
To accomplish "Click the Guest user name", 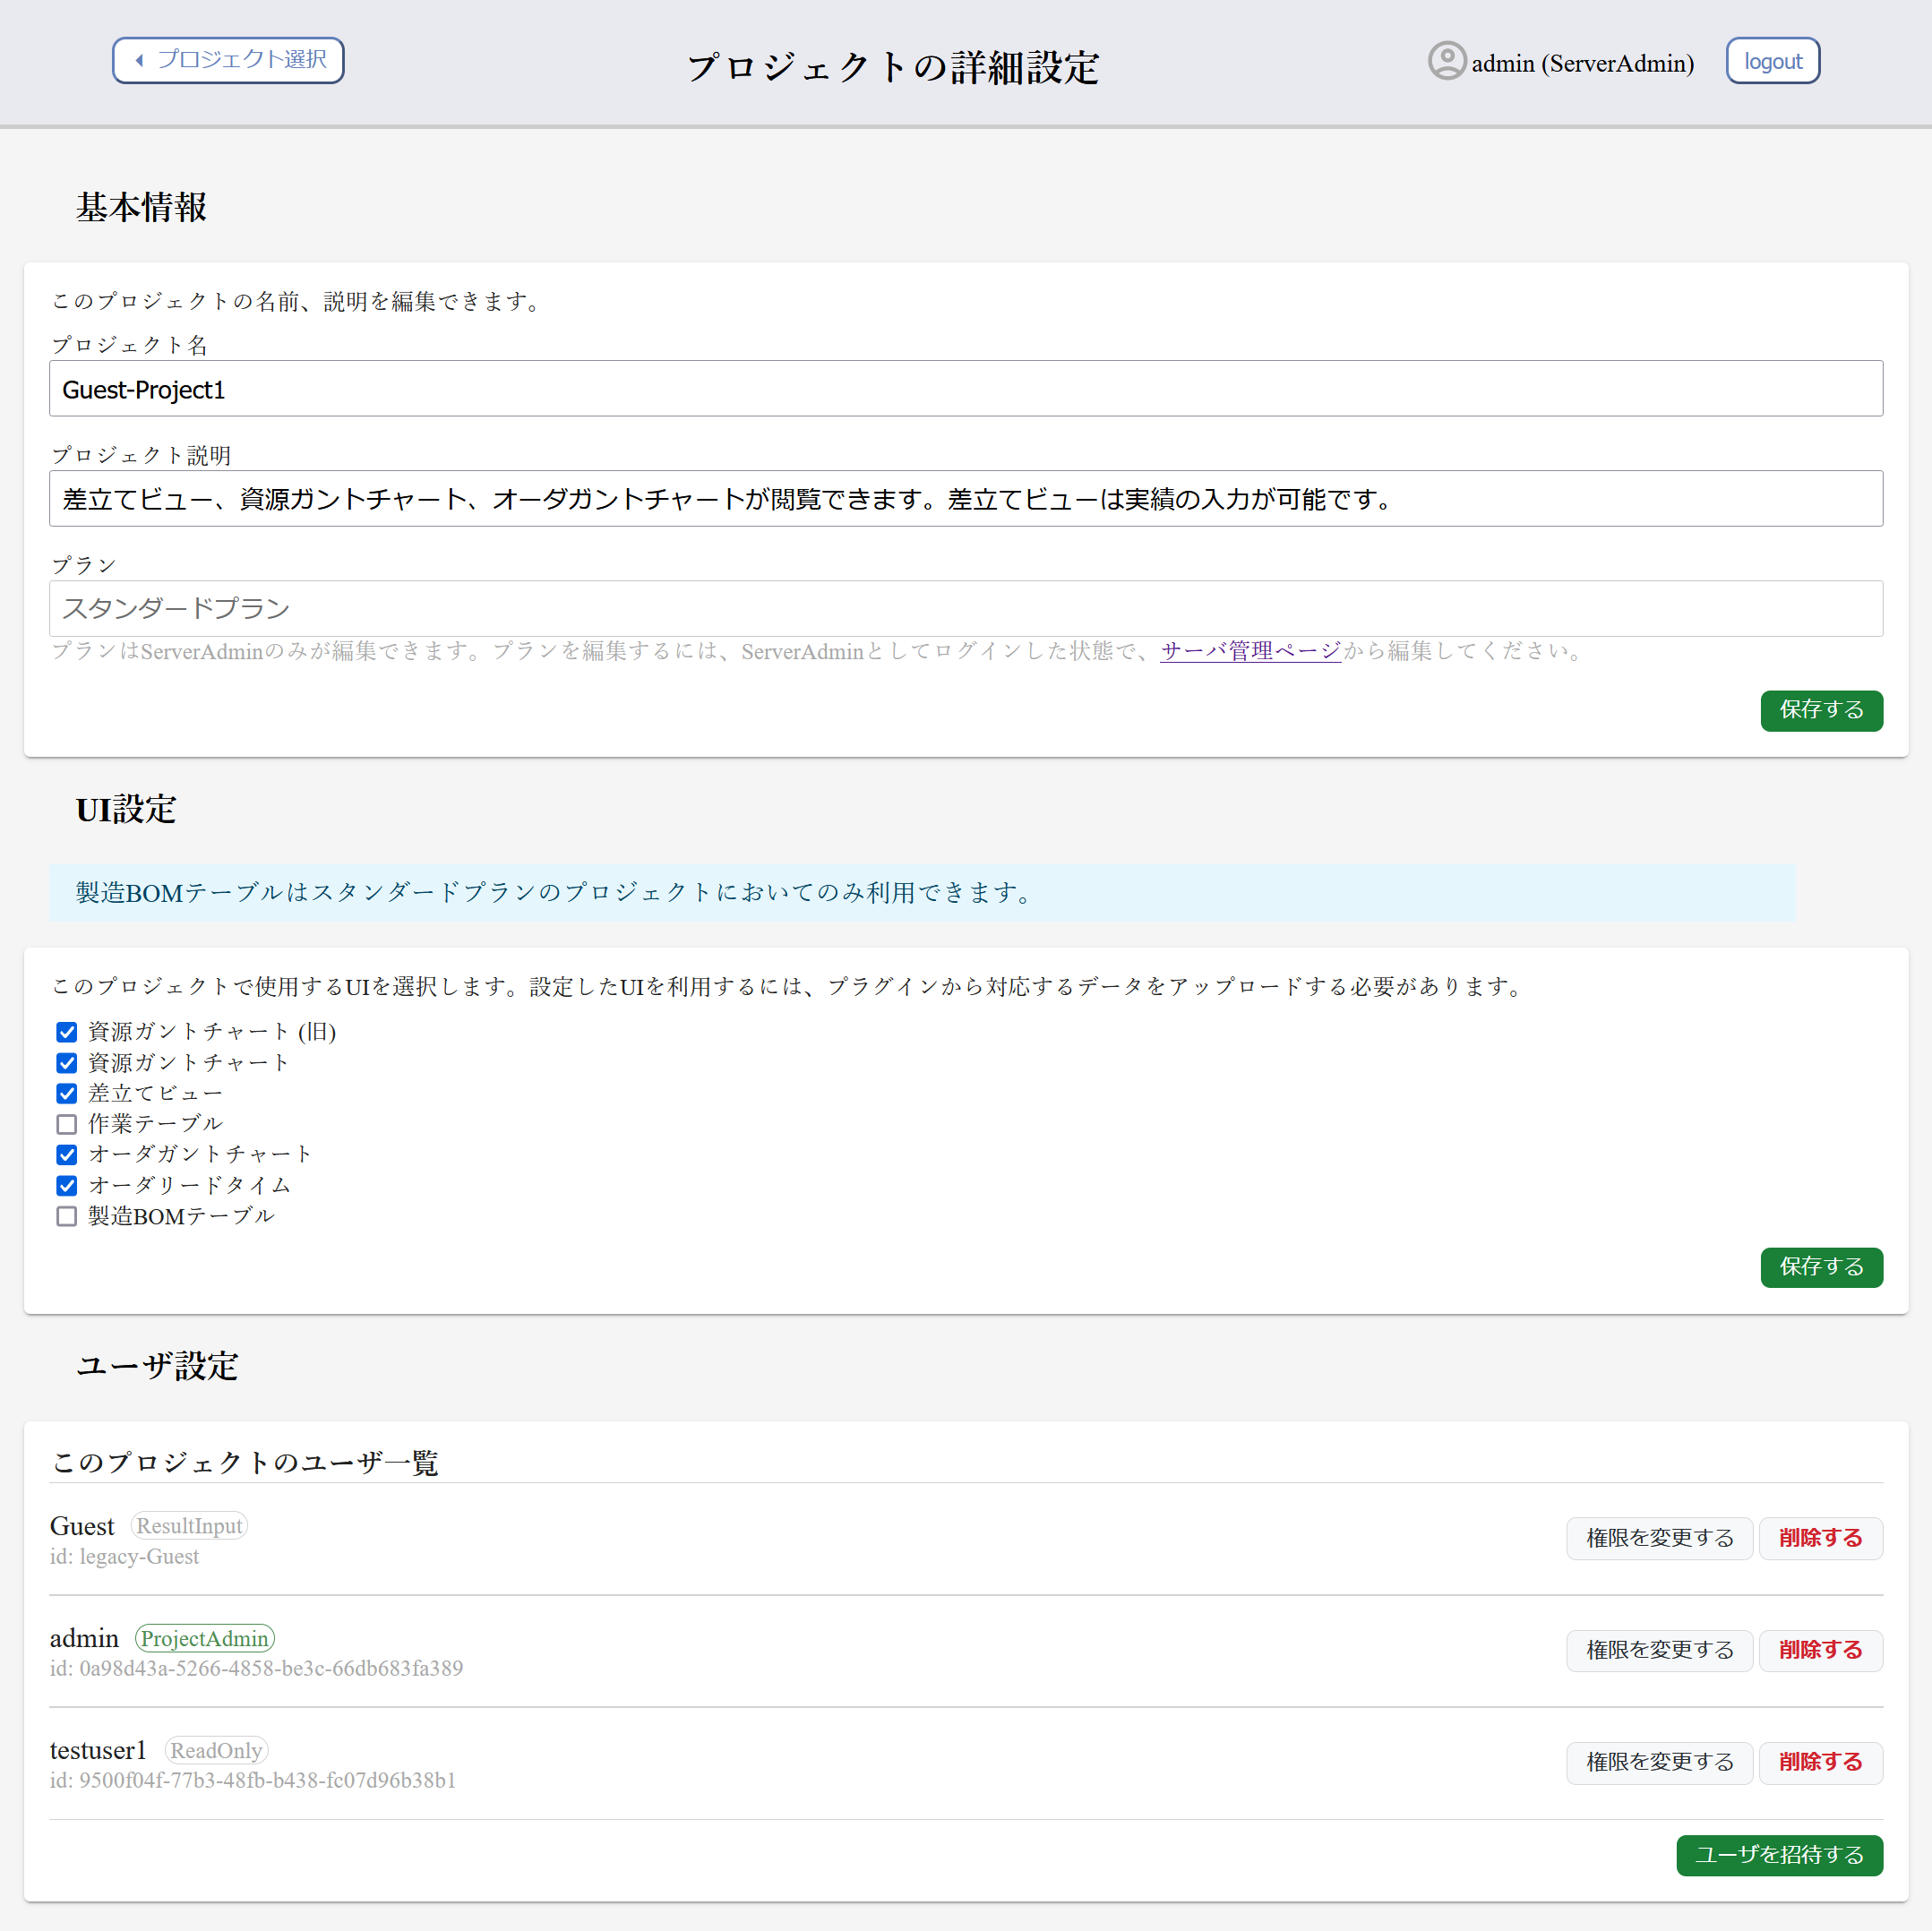I will click(82, 1526).
